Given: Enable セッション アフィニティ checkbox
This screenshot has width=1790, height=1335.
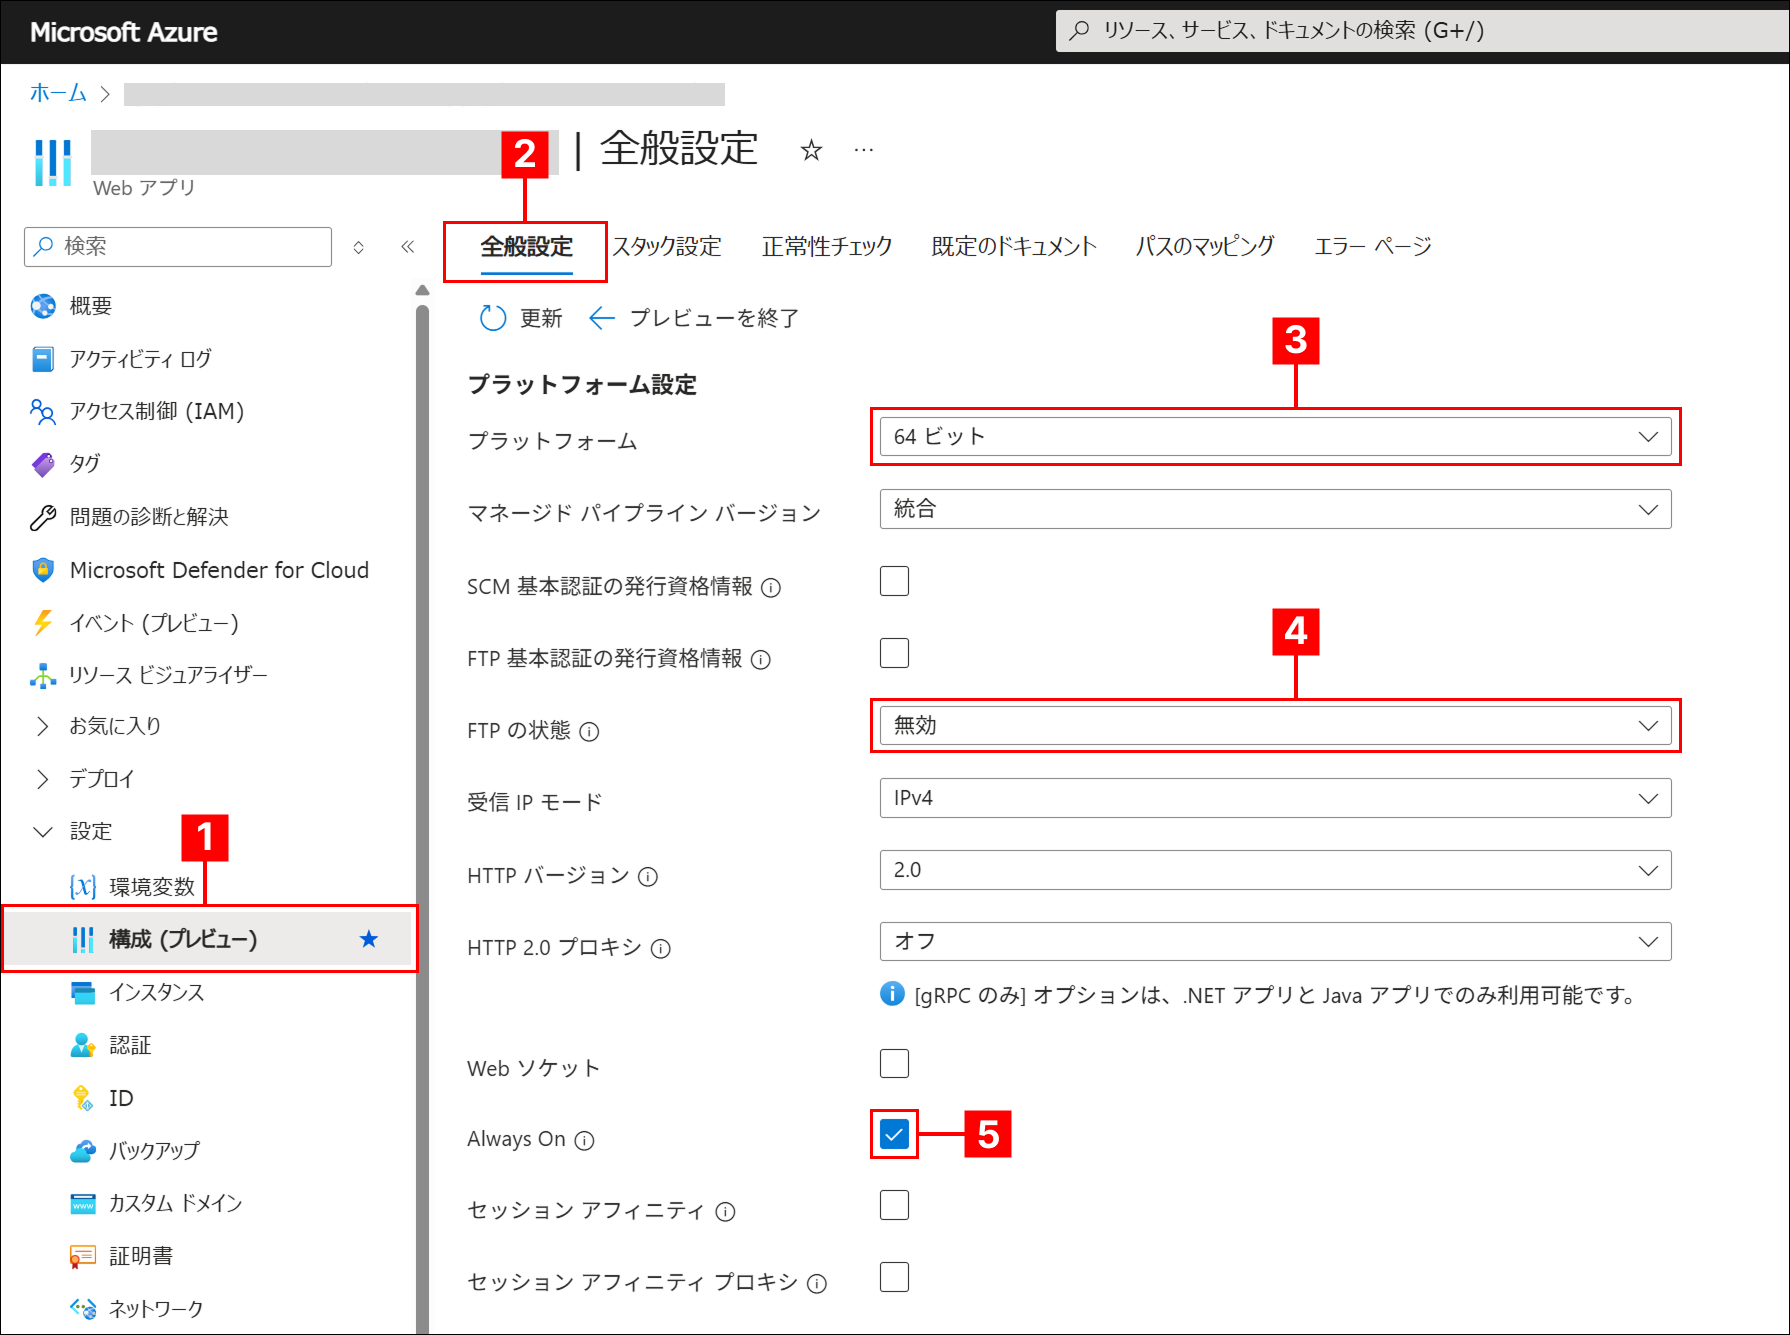Looking at the screenshot, I should coord(894,1205).
